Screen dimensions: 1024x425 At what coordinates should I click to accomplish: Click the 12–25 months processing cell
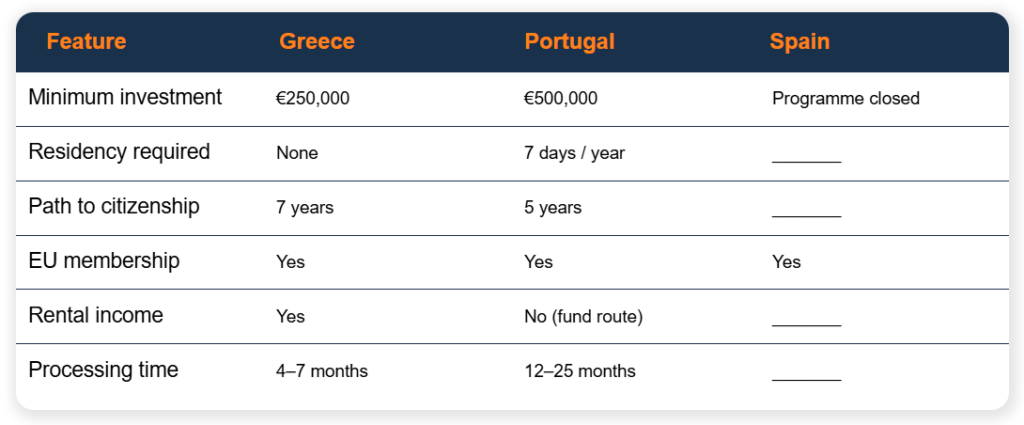pos(580,371)
